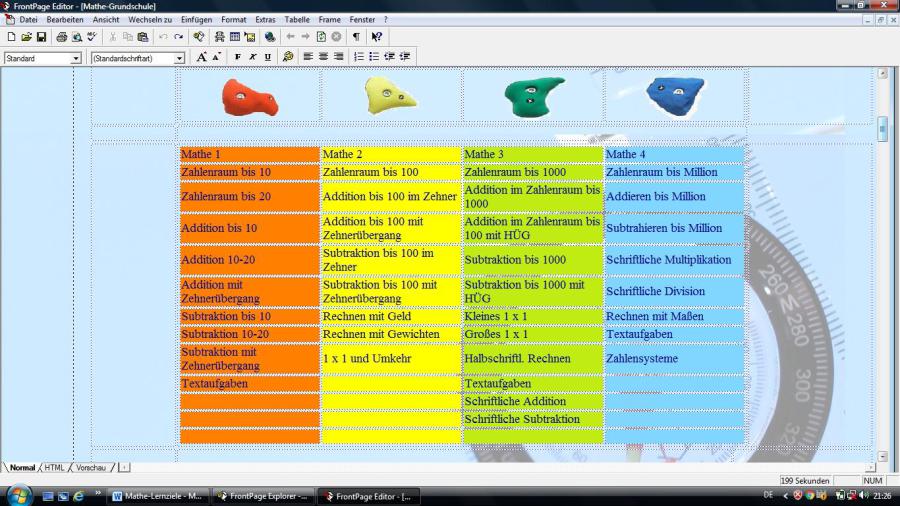Expand the Standard style dropdown

pos(76,58)
